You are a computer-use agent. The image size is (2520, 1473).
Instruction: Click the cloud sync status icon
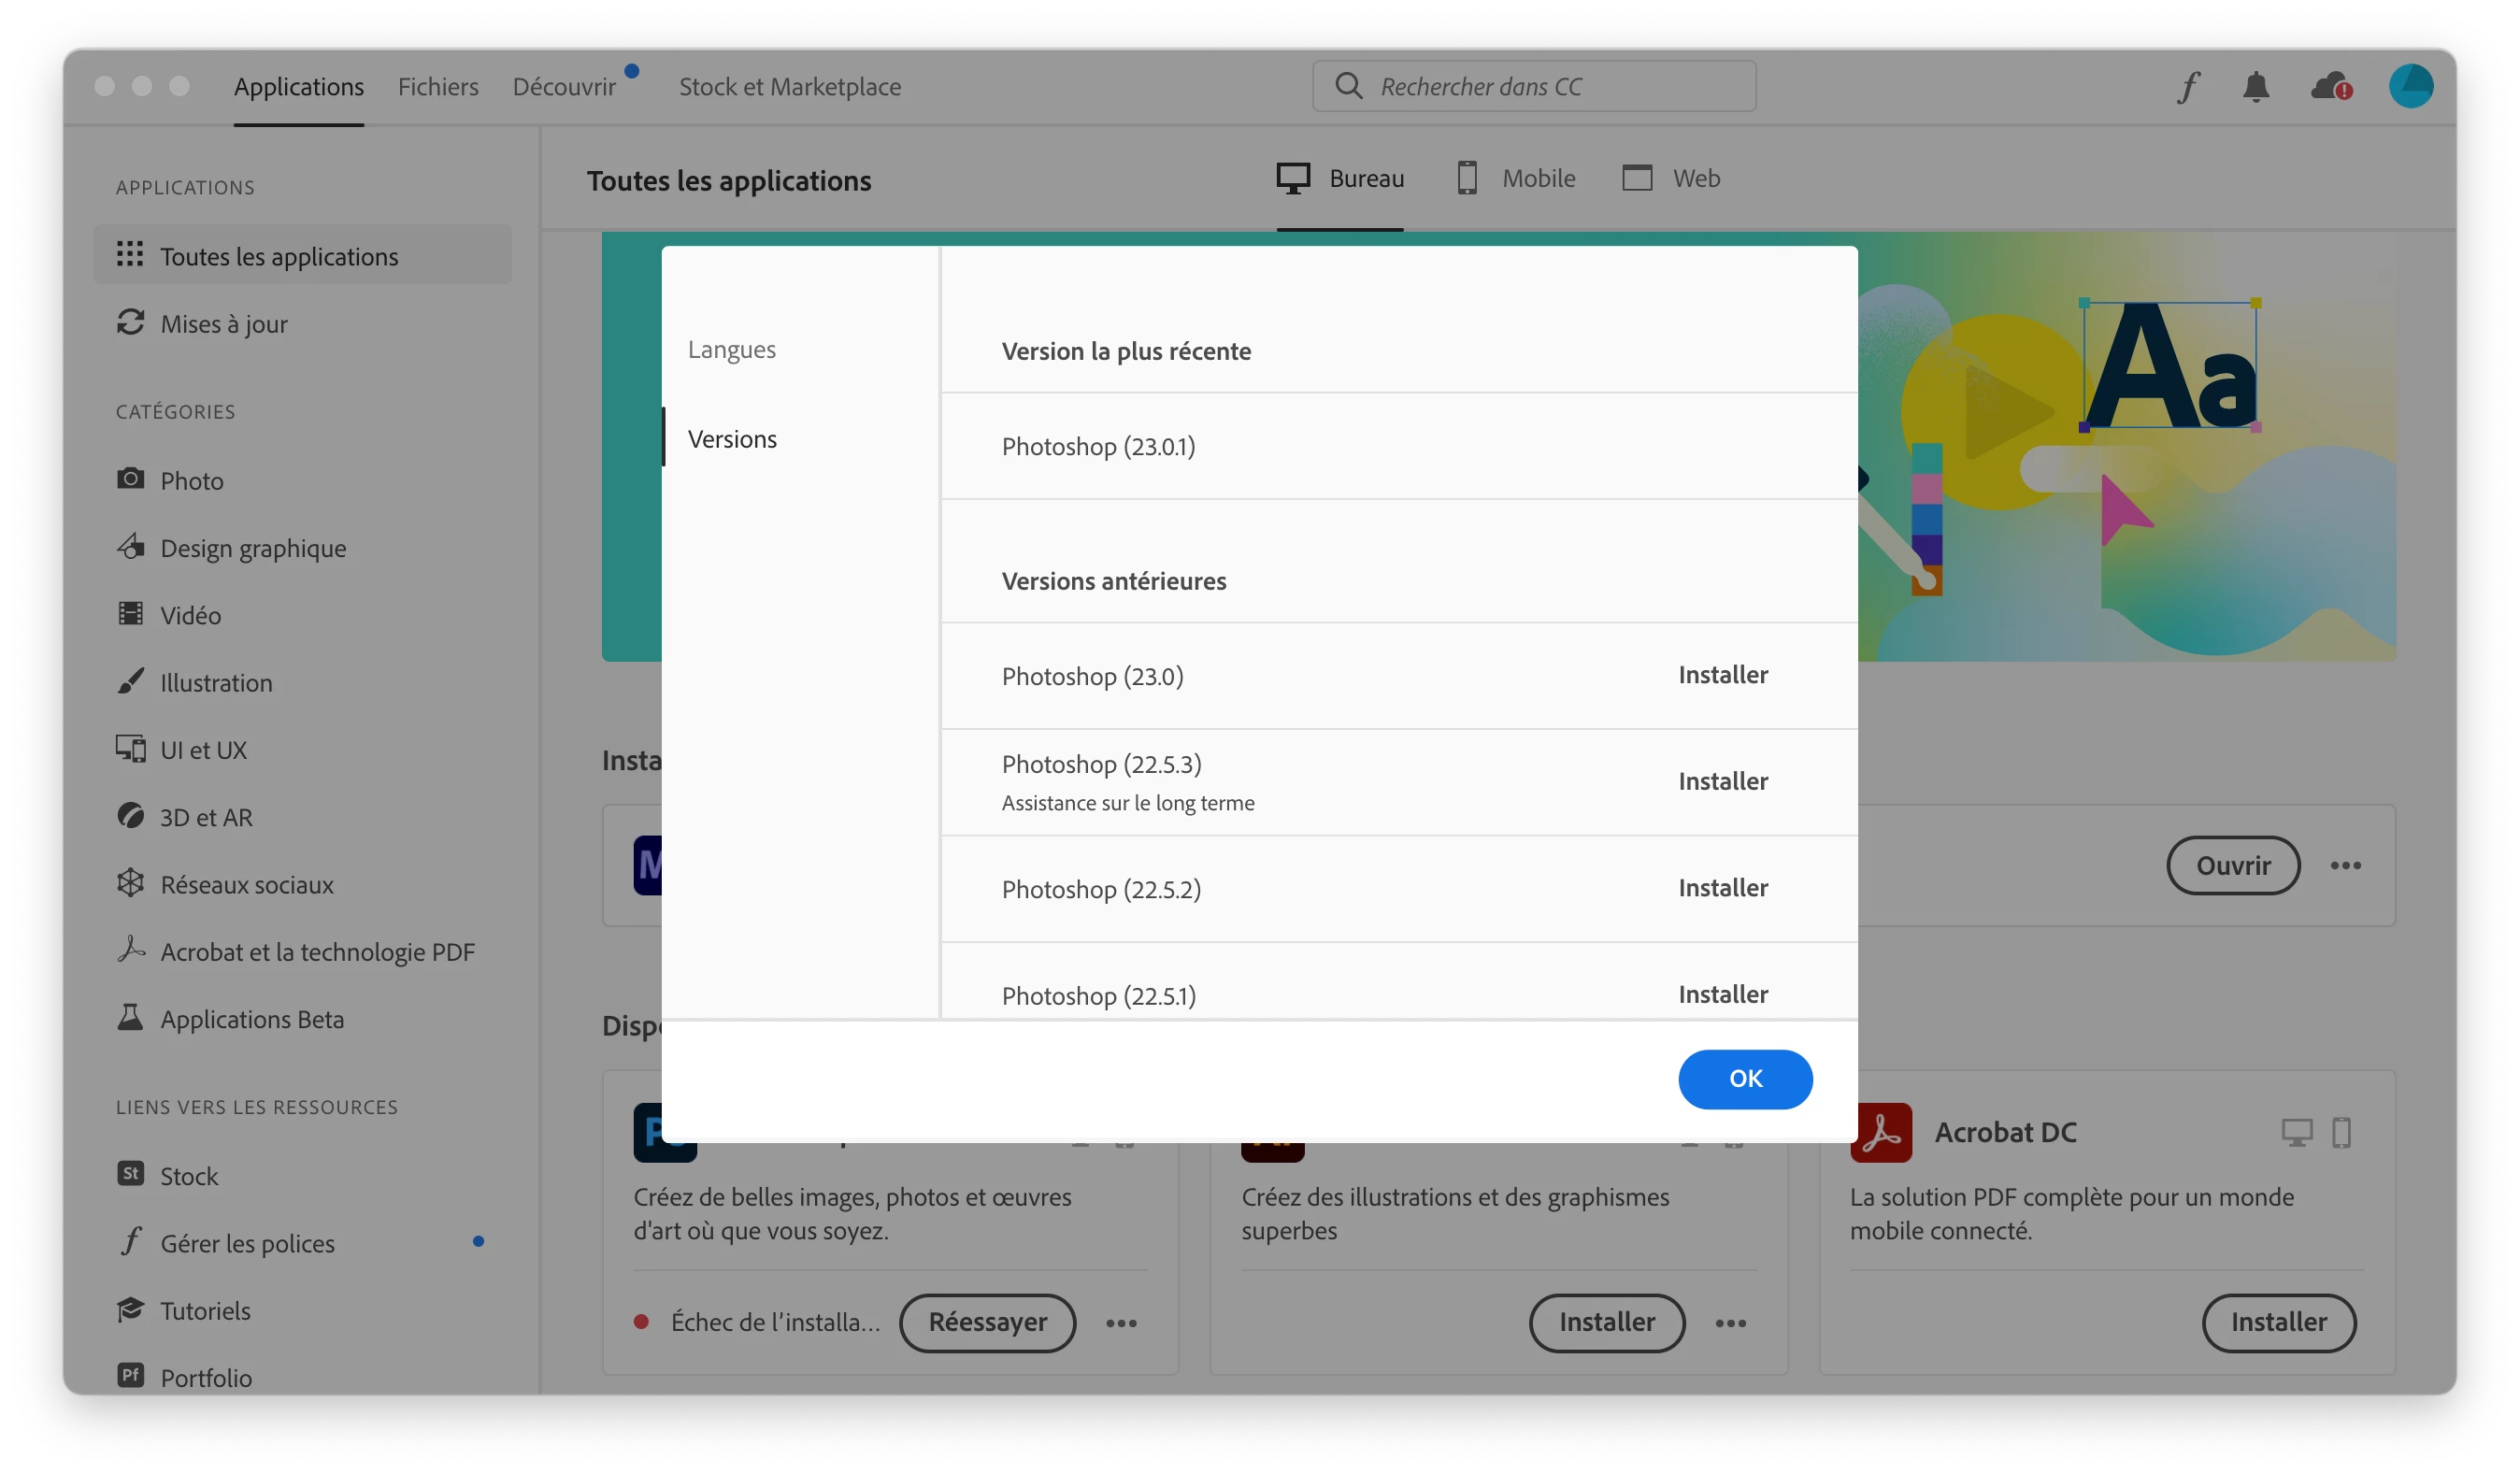click(x=2329, y=87)
